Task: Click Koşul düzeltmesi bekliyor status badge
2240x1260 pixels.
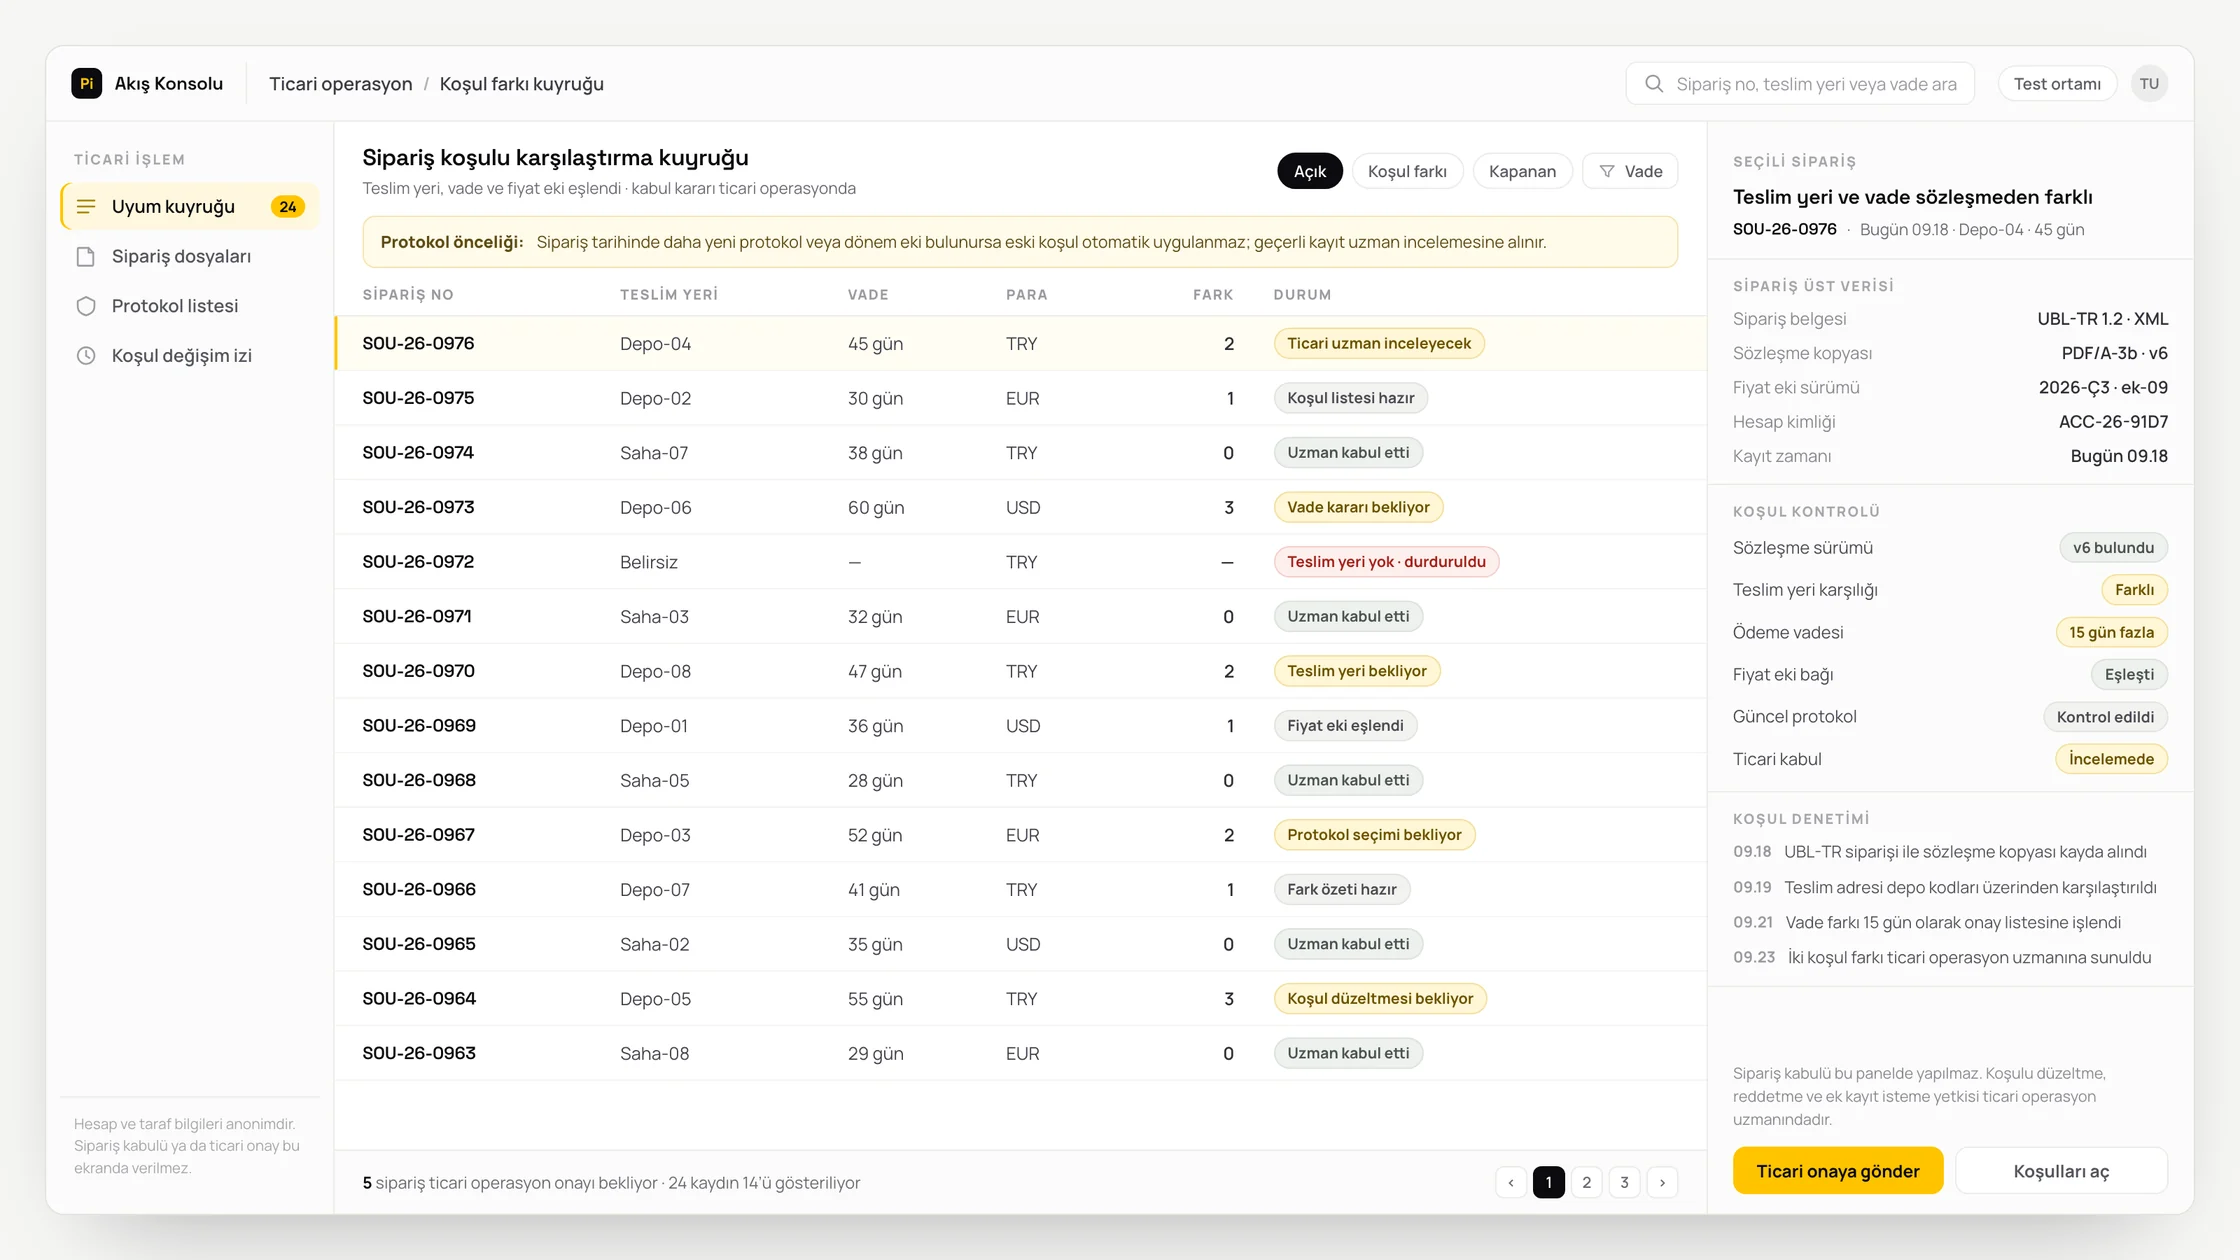Action: tap(1380, 998)
